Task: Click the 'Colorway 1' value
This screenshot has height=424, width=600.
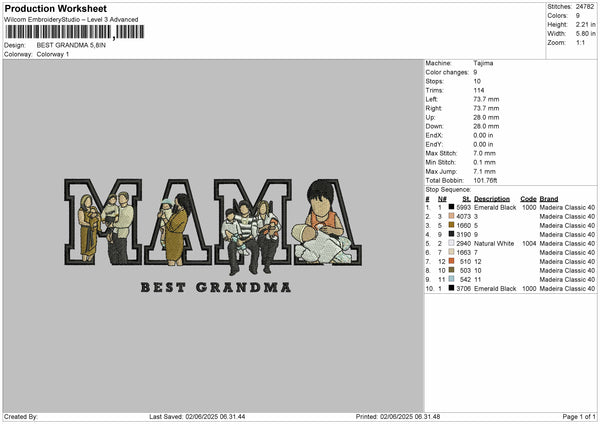Action: (53, 54)
